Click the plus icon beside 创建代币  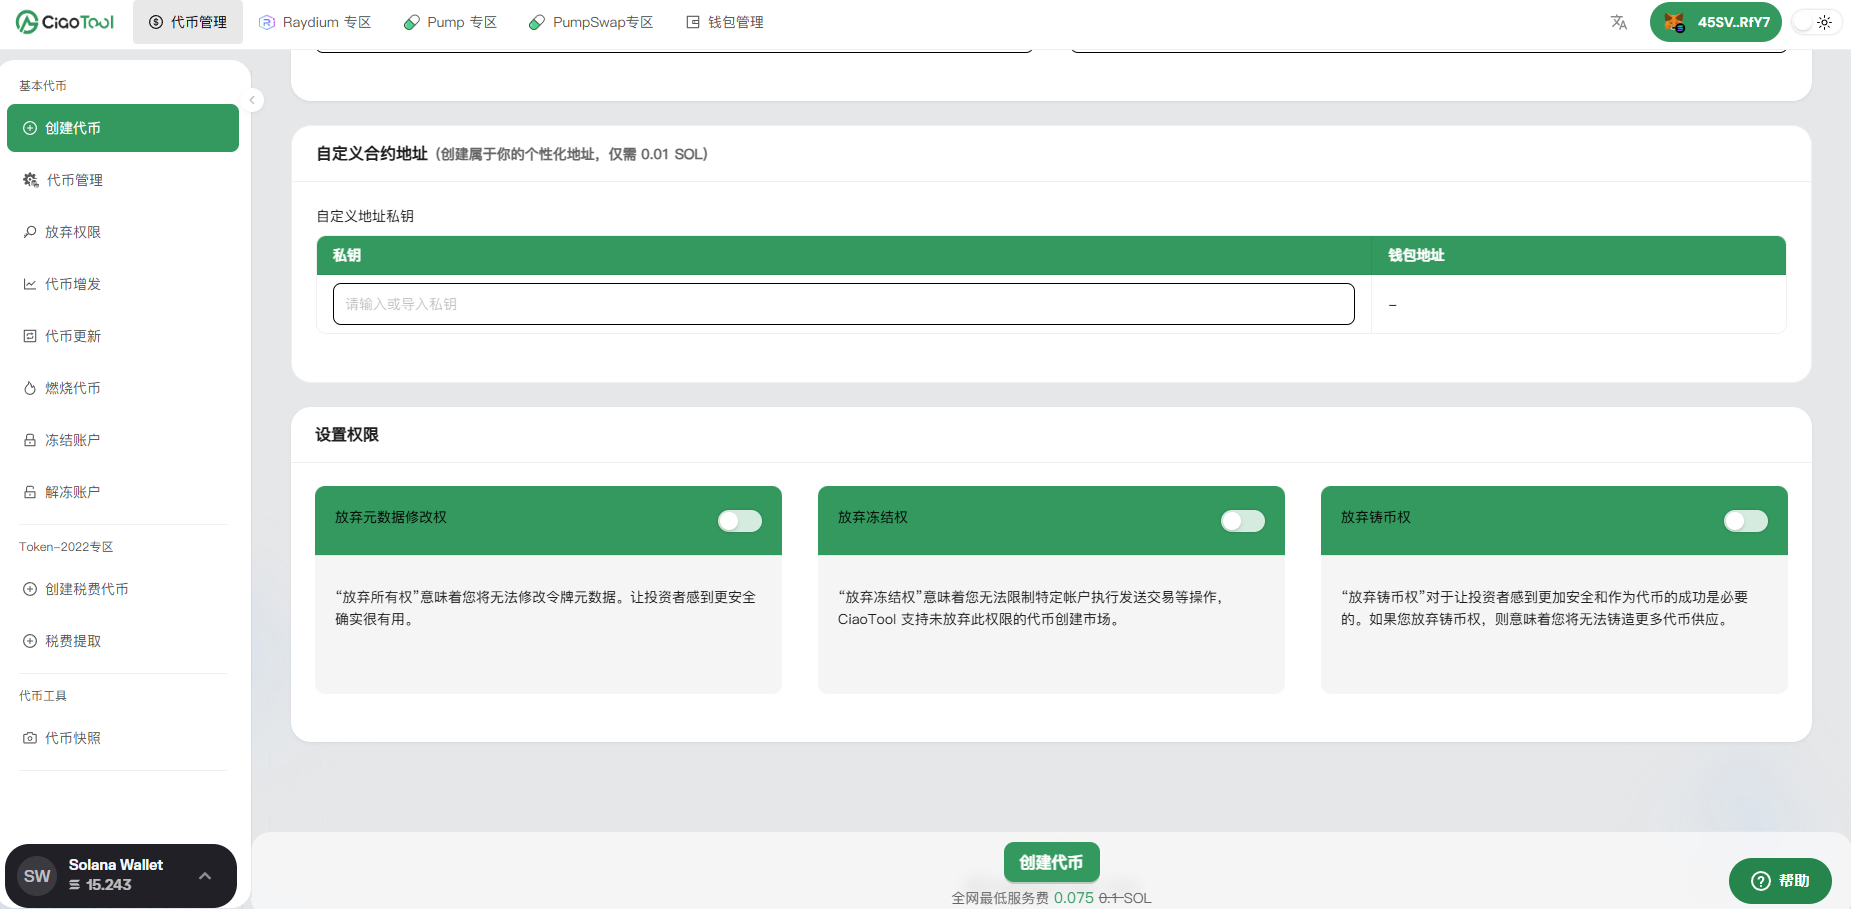coord(30,128)
